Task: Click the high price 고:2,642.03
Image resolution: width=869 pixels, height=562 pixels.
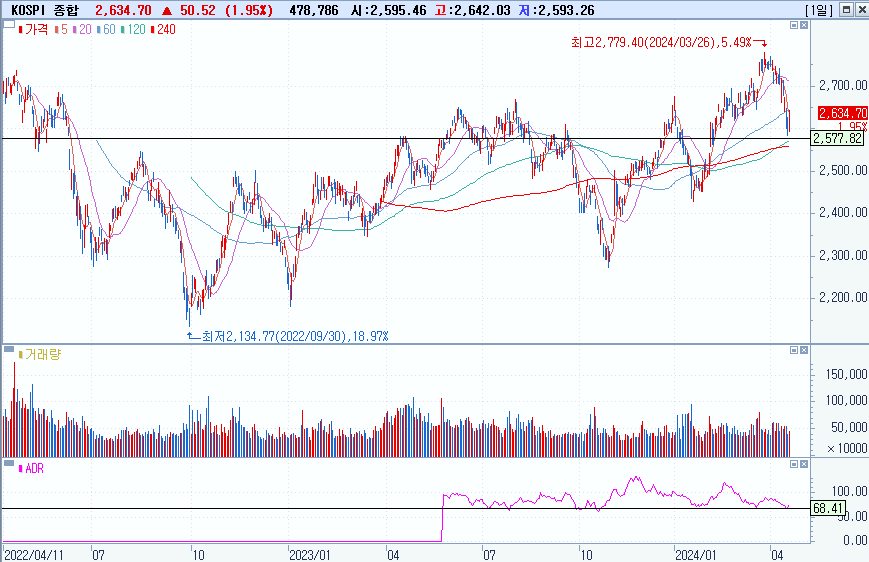Action: point(473,10)
